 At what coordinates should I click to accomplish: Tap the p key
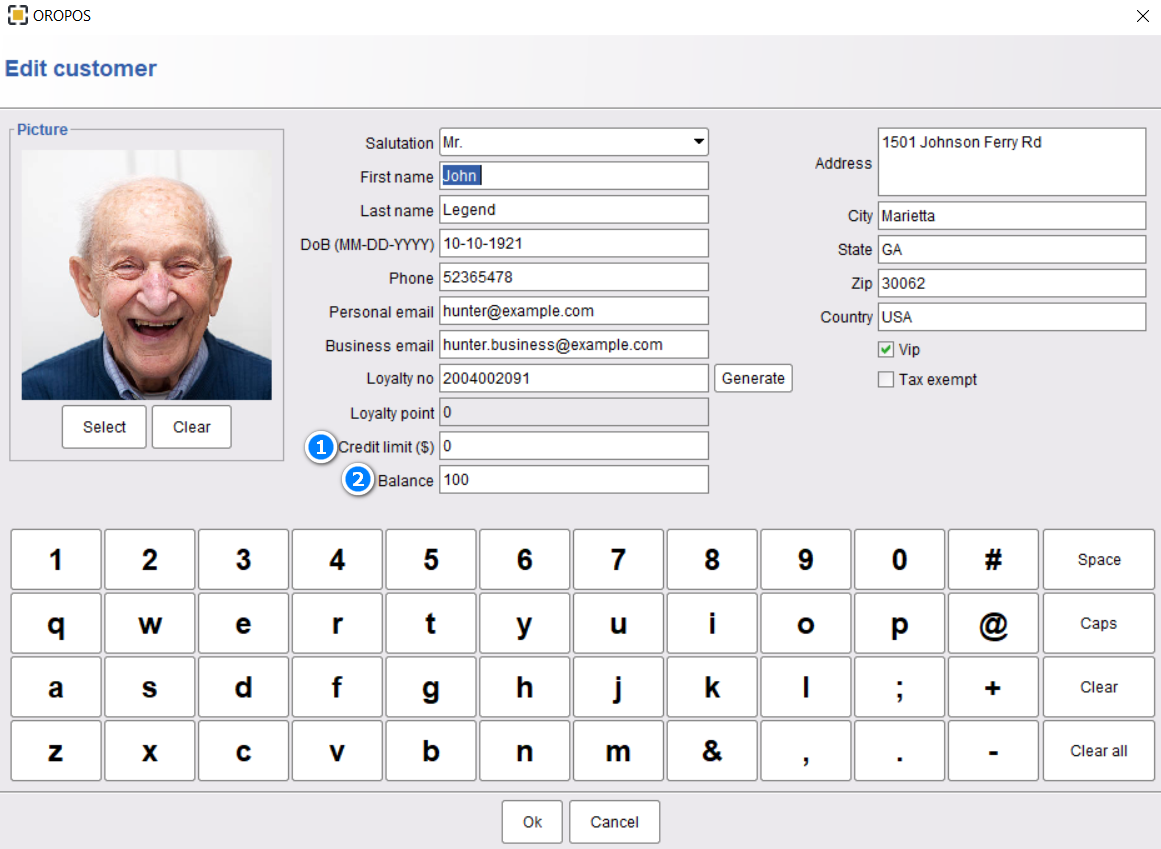(x=900, y=623)
